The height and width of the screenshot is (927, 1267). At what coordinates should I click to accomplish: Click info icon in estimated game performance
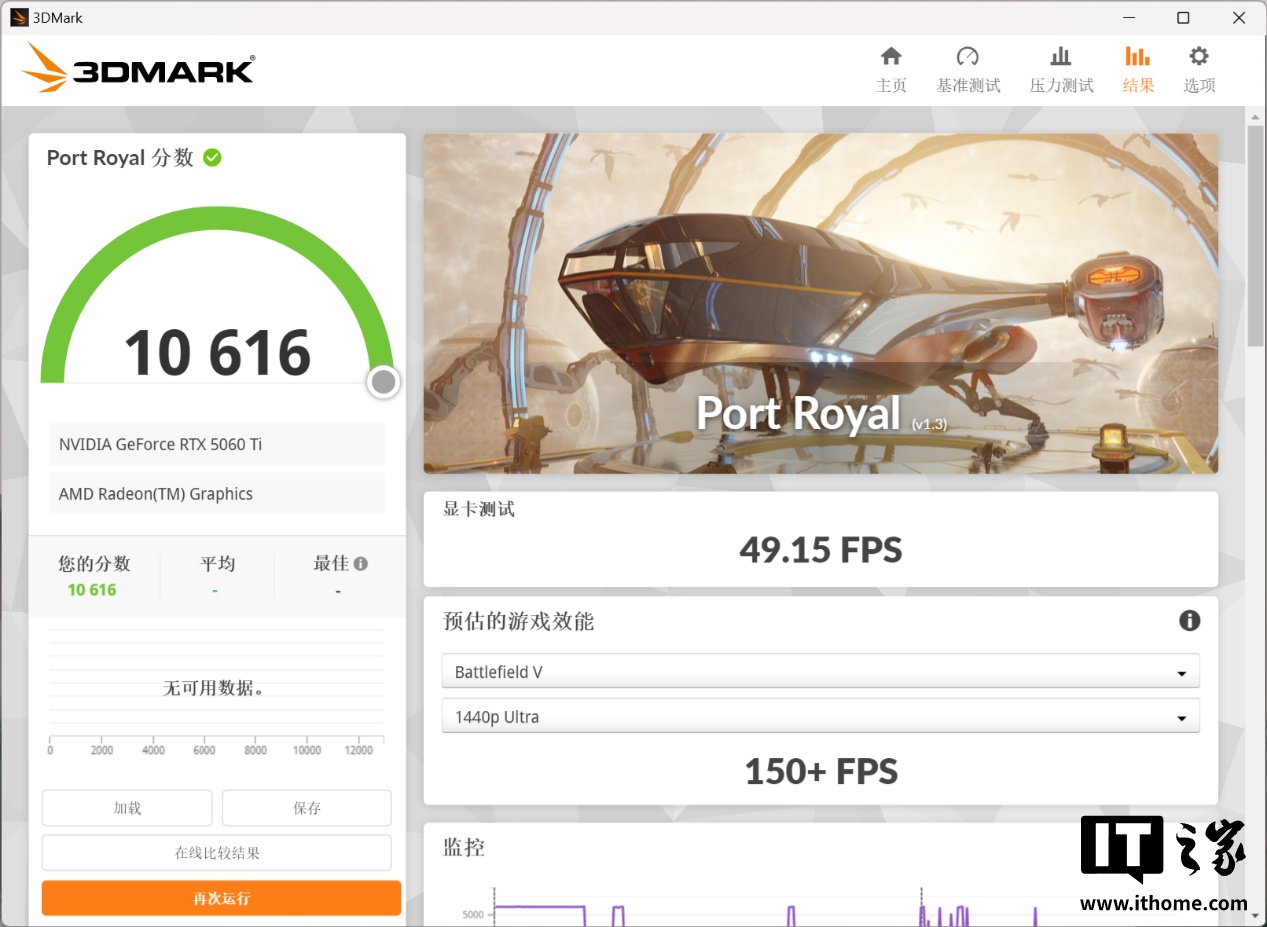click(x=1189, y=621)
